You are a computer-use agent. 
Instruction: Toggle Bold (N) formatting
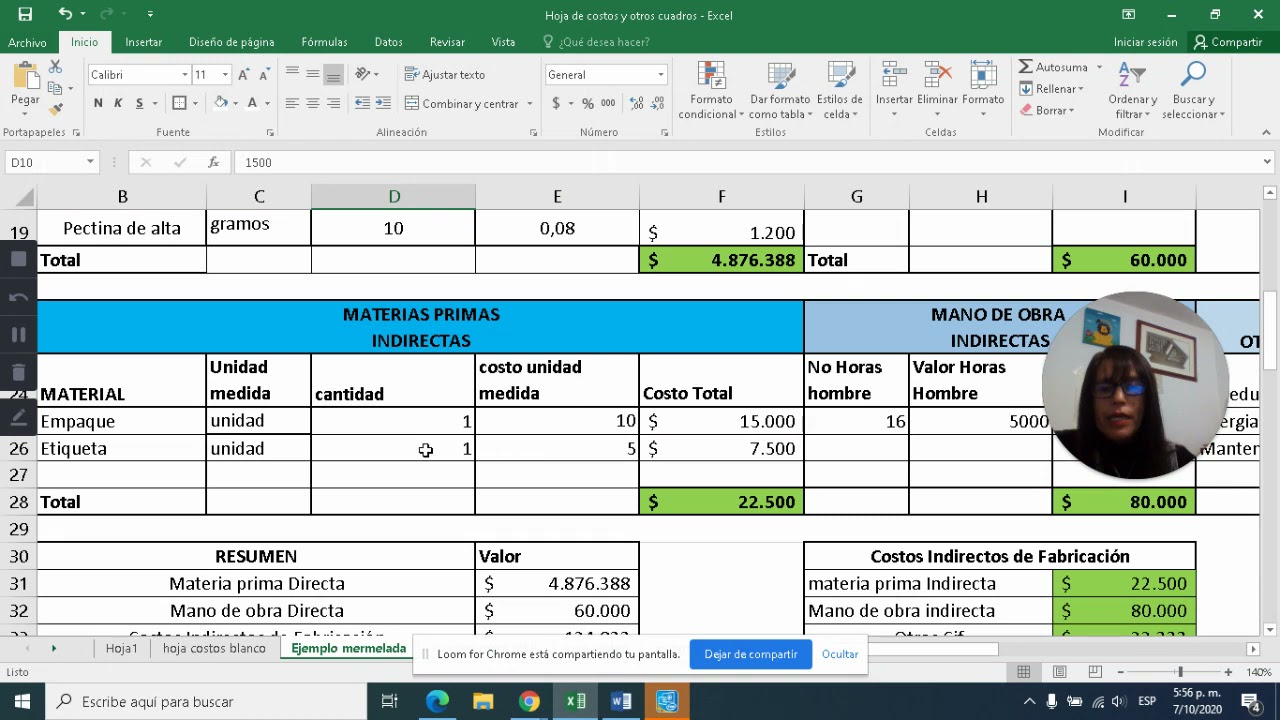[98, 103]
